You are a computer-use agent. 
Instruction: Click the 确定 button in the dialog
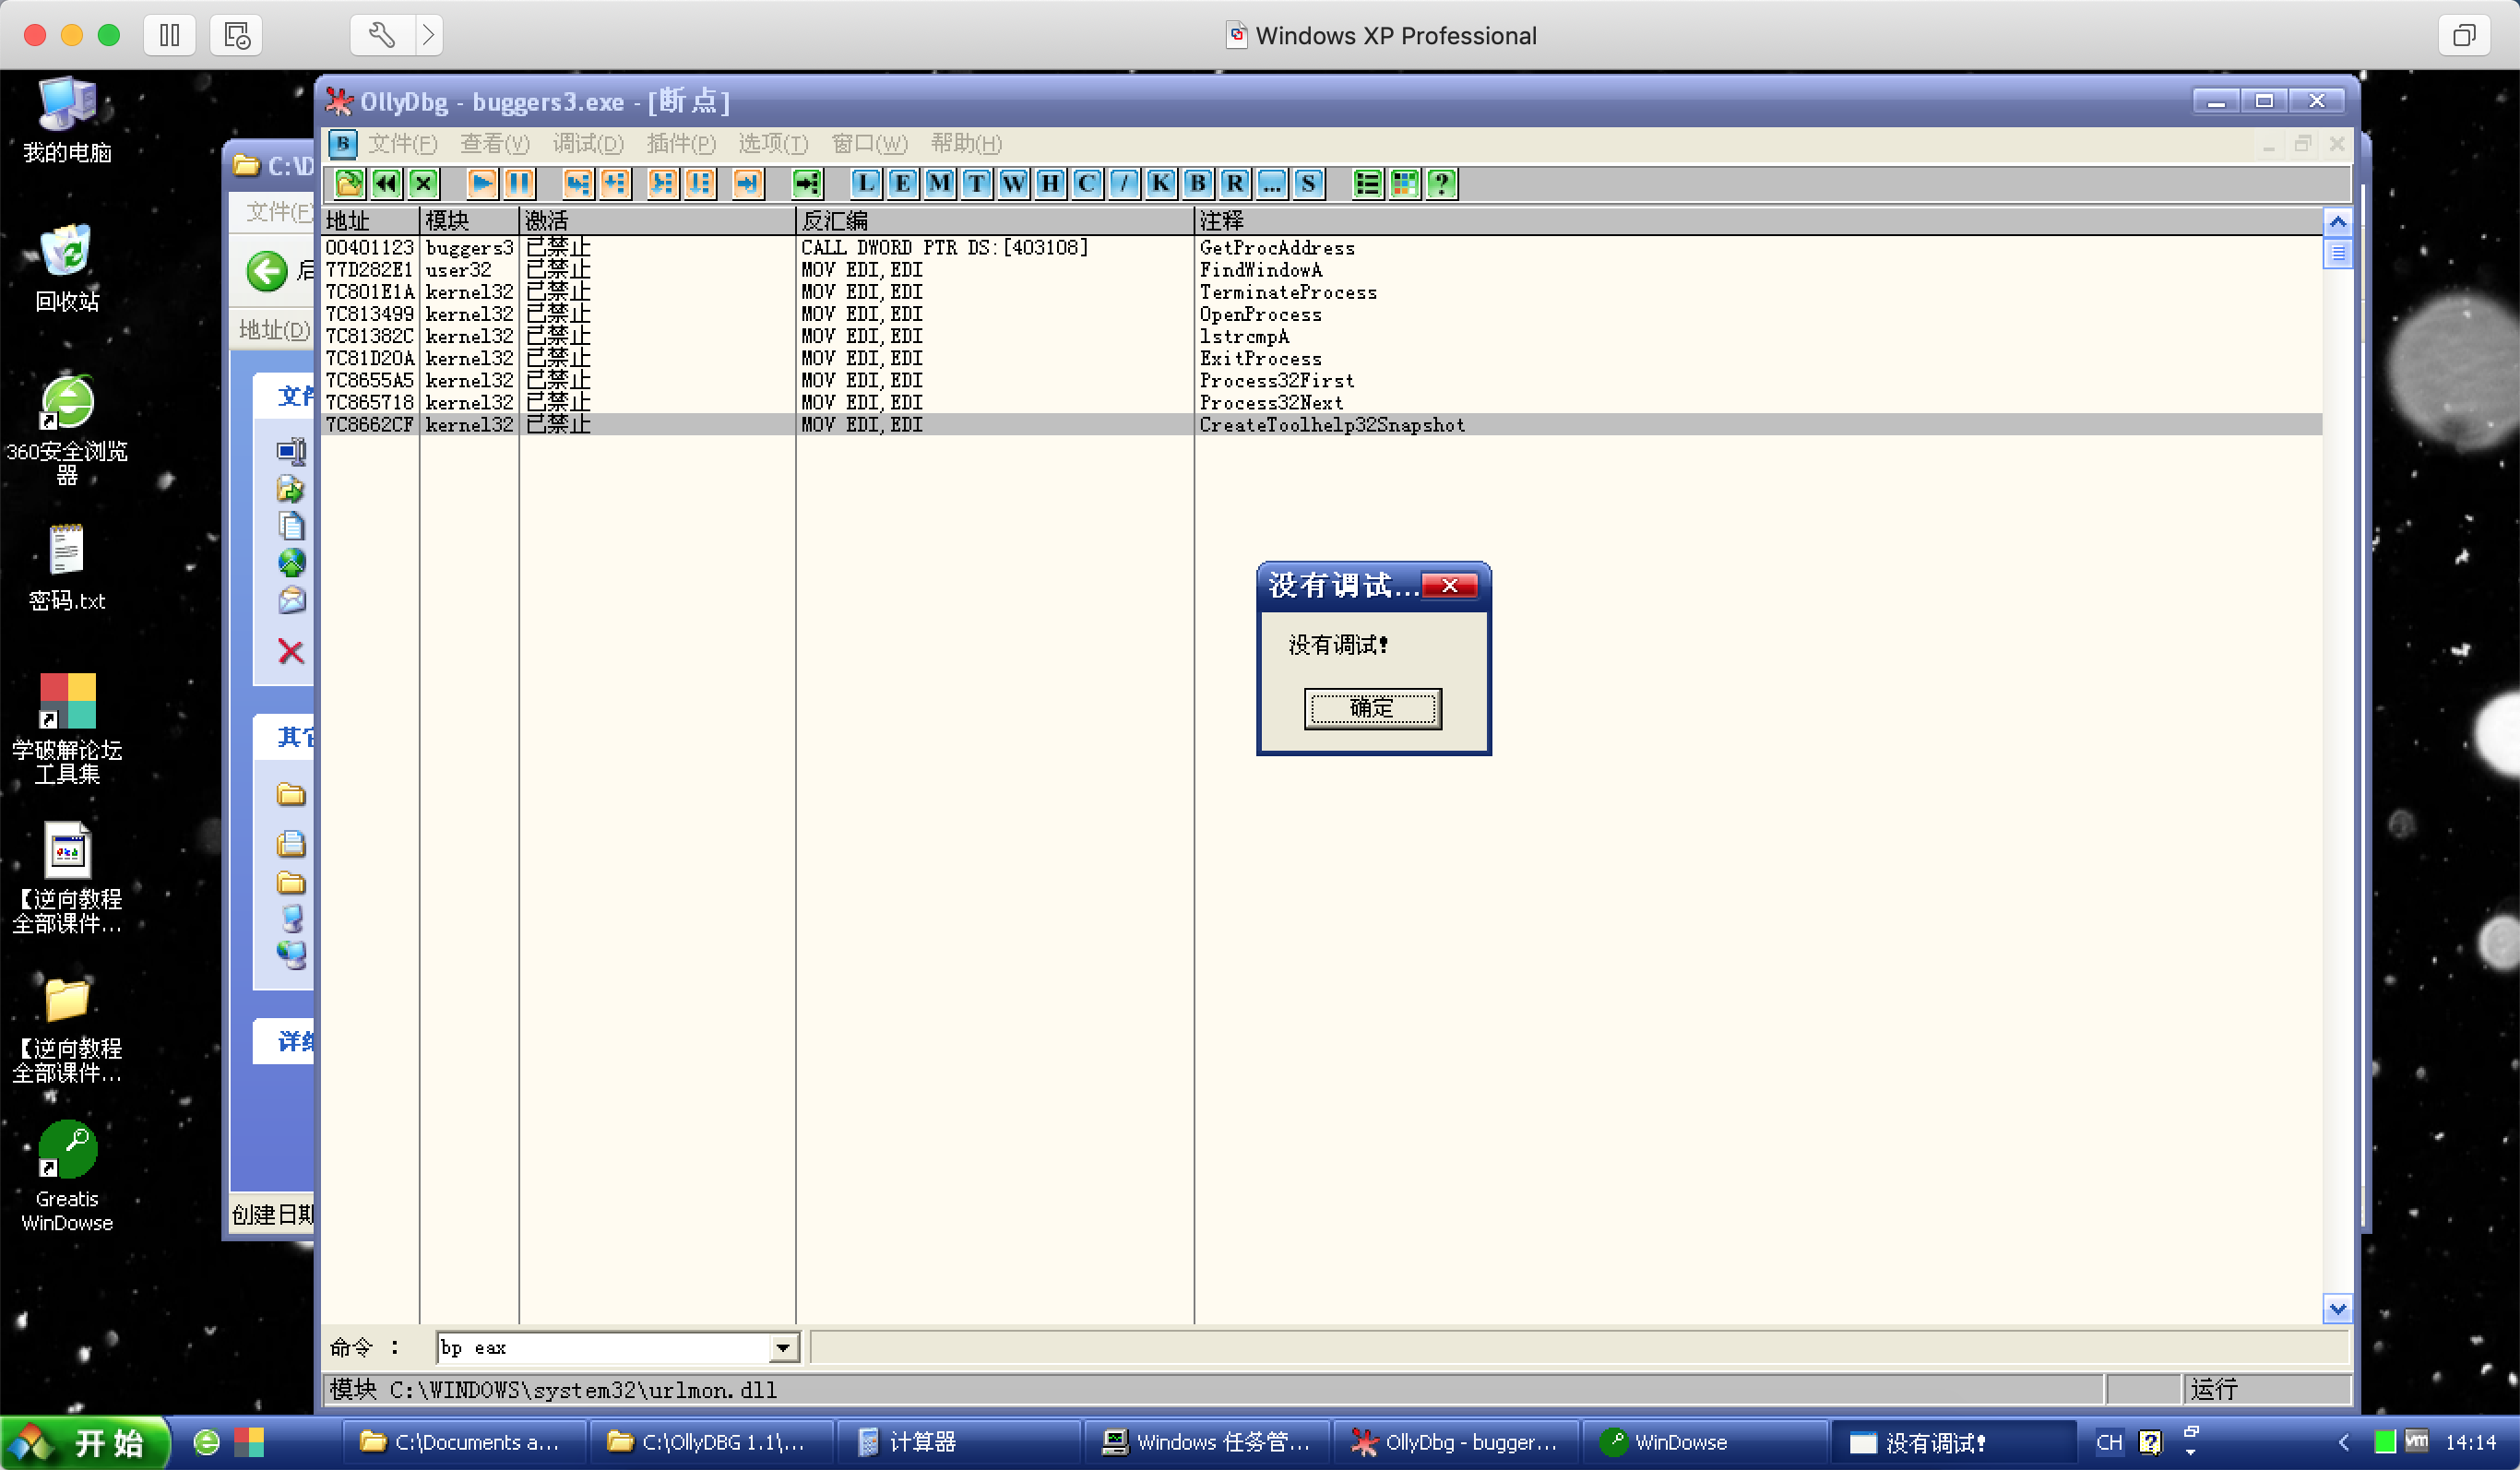click(1372, 708)
